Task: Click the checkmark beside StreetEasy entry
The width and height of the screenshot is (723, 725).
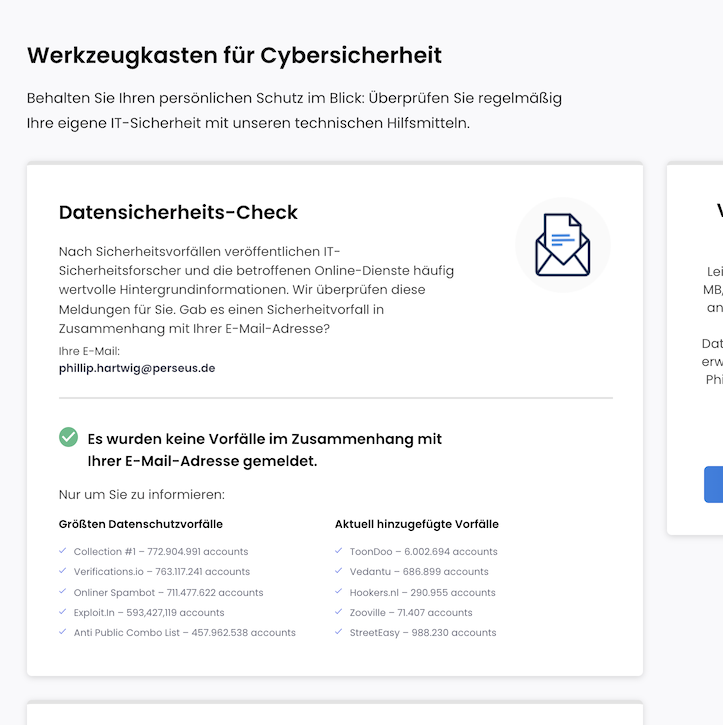Action: (x=338, y=632)
